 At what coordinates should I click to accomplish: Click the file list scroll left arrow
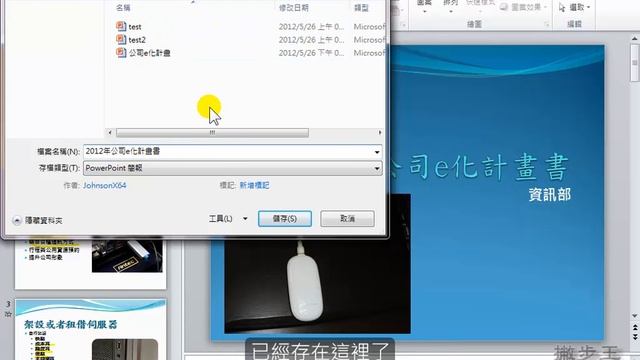[x=109, y=133]
